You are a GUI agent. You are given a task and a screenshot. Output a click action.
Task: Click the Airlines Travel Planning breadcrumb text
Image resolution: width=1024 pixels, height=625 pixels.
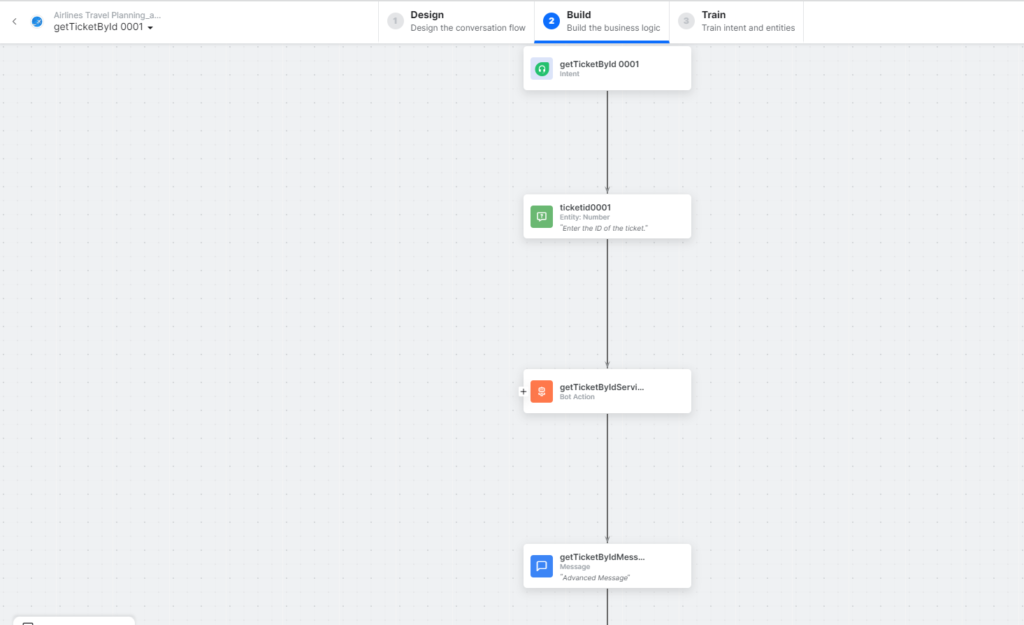tap(105, 14)
